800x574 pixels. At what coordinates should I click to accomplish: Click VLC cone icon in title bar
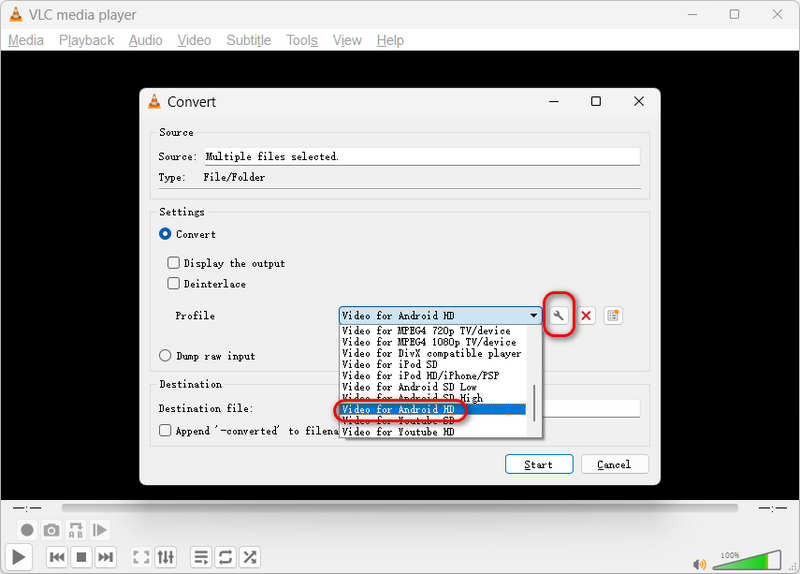point(16,14)
